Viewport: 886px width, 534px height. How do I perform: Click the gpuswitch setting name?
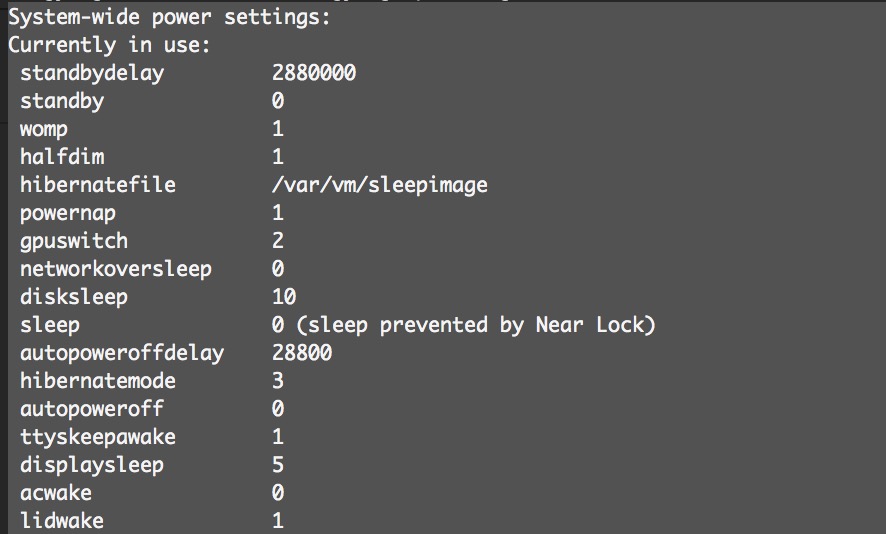pyautogui.click(x=74, y=241)
